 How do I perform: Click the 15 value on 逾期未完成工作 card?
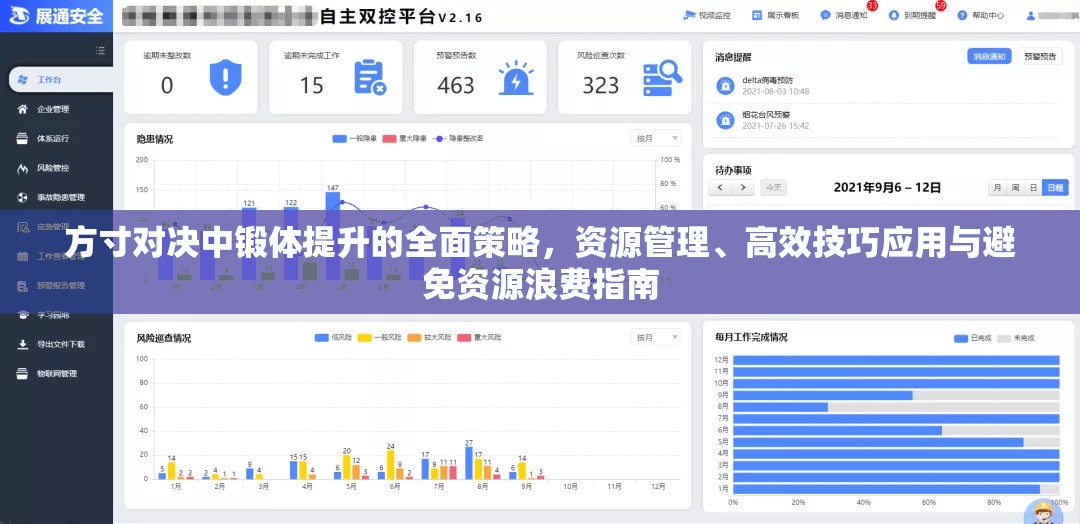311,85
